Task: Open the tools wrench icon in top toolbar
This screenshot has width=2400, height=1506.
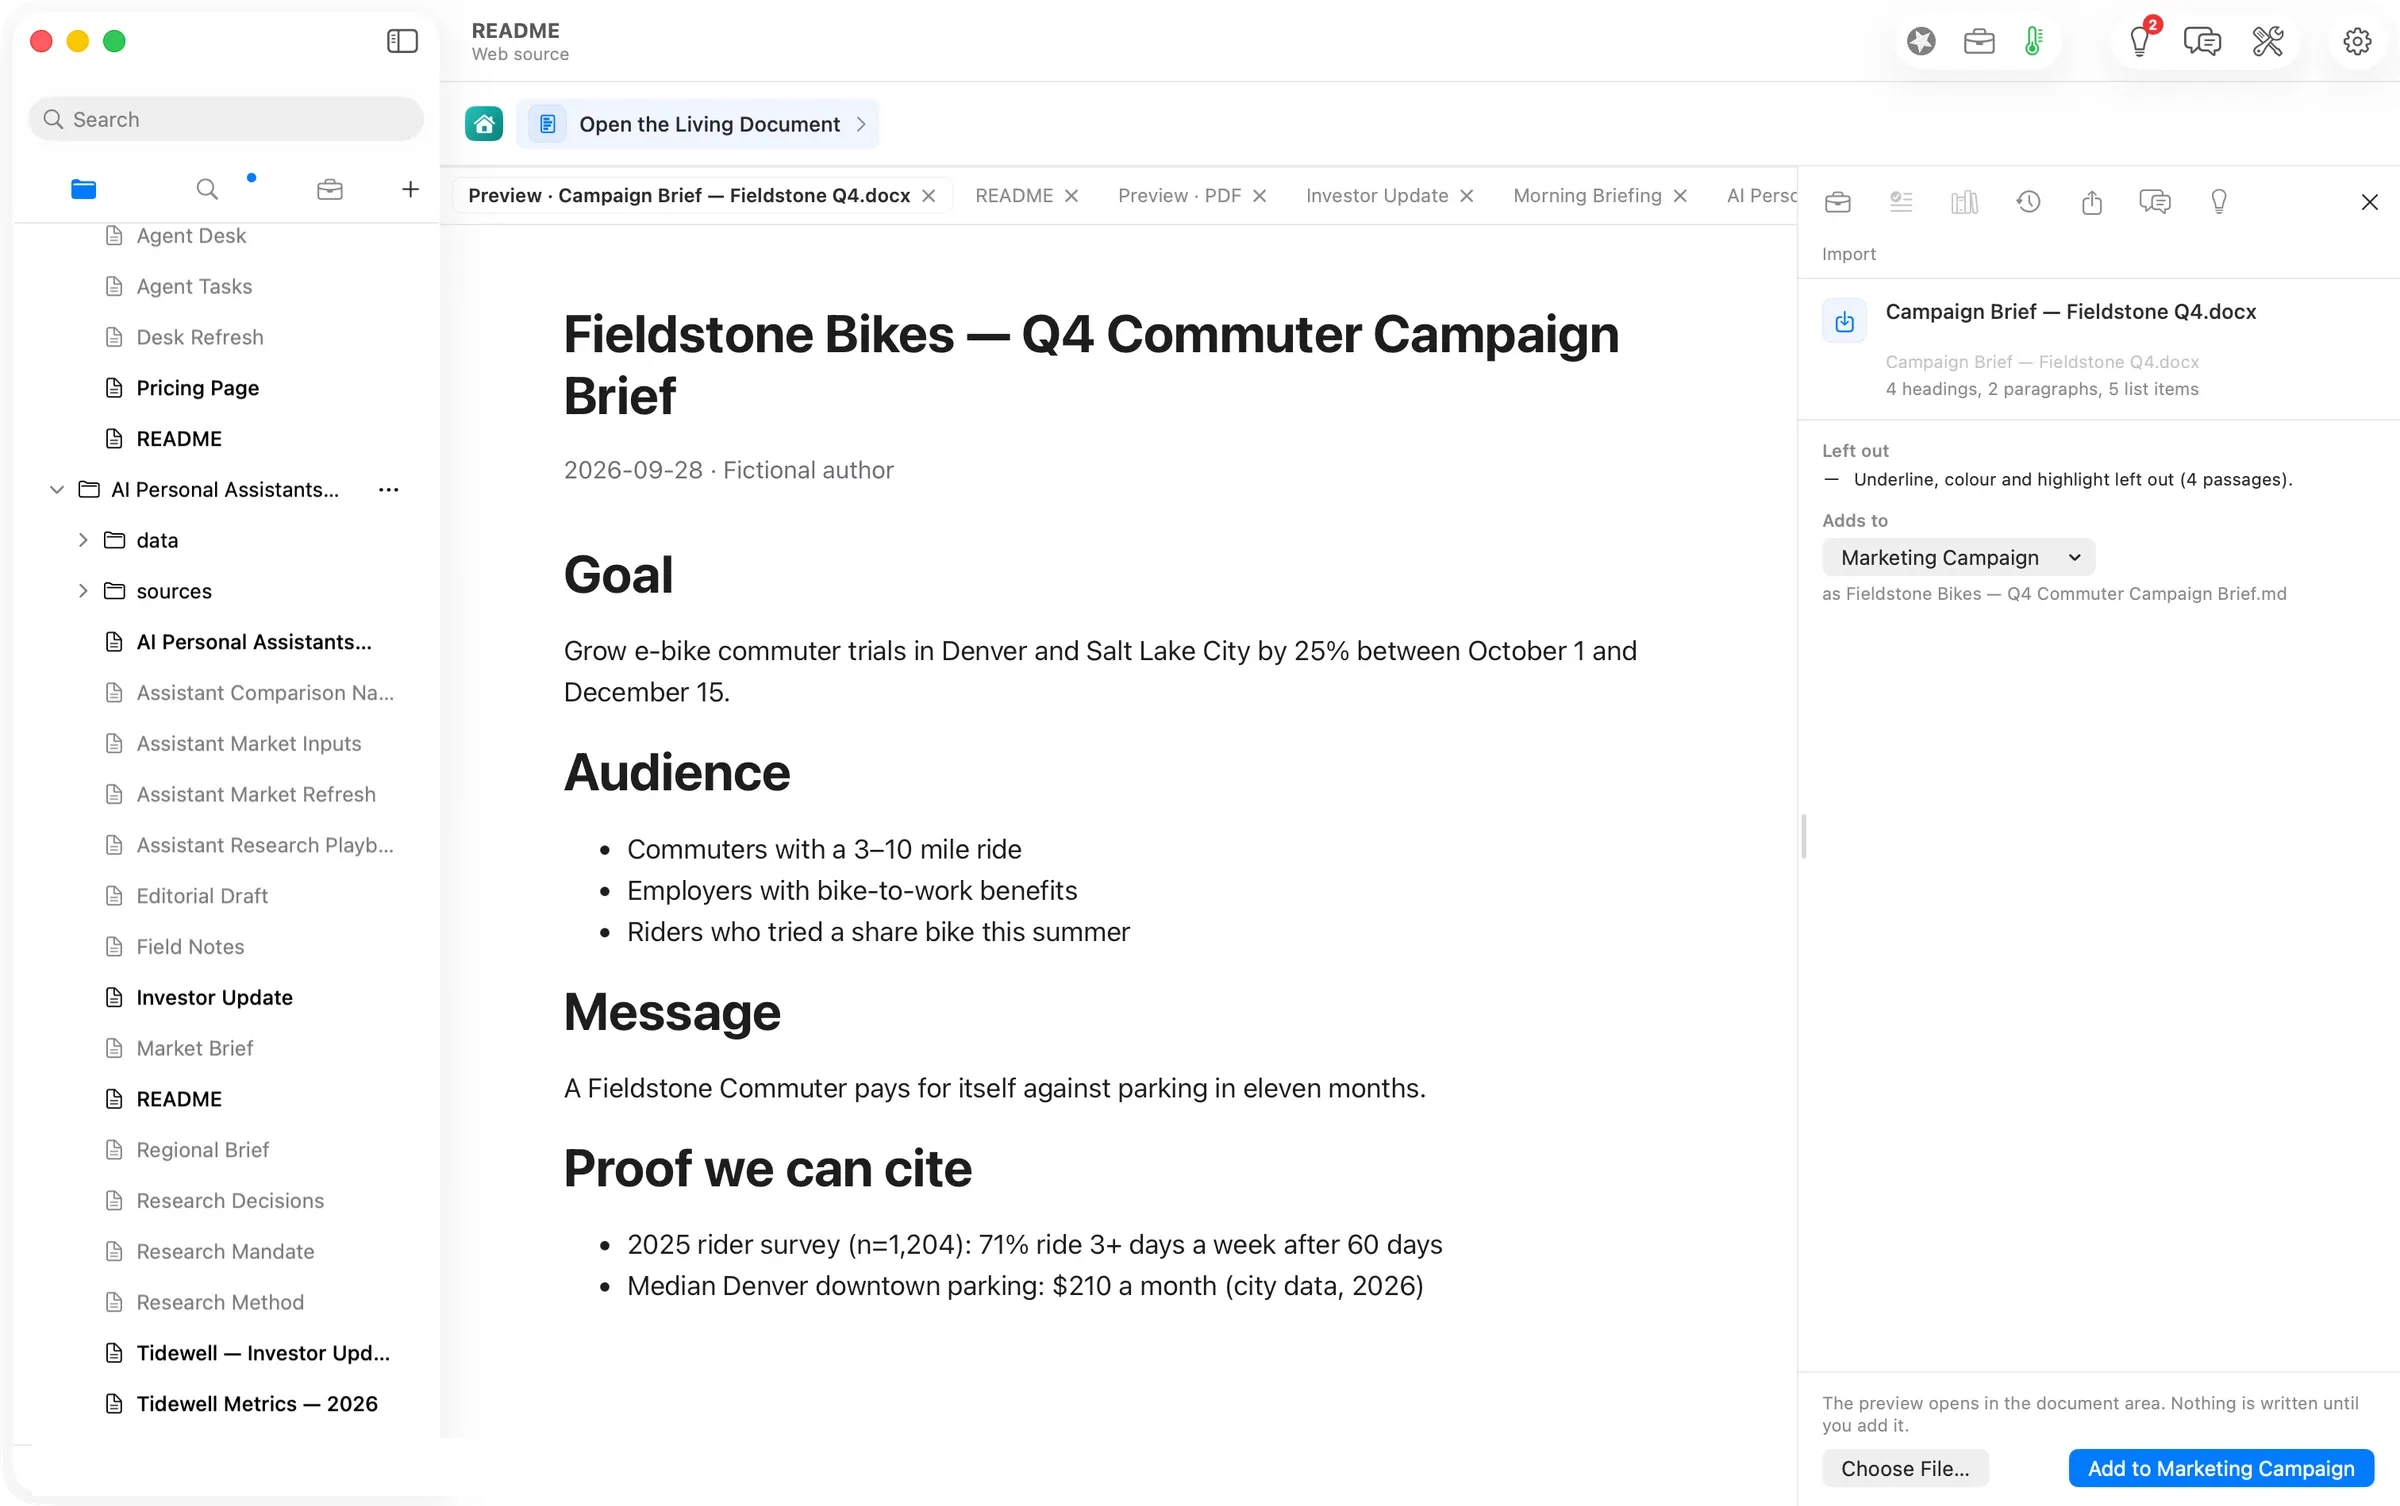Action: pyautogui.click(x=2268, y=41)
